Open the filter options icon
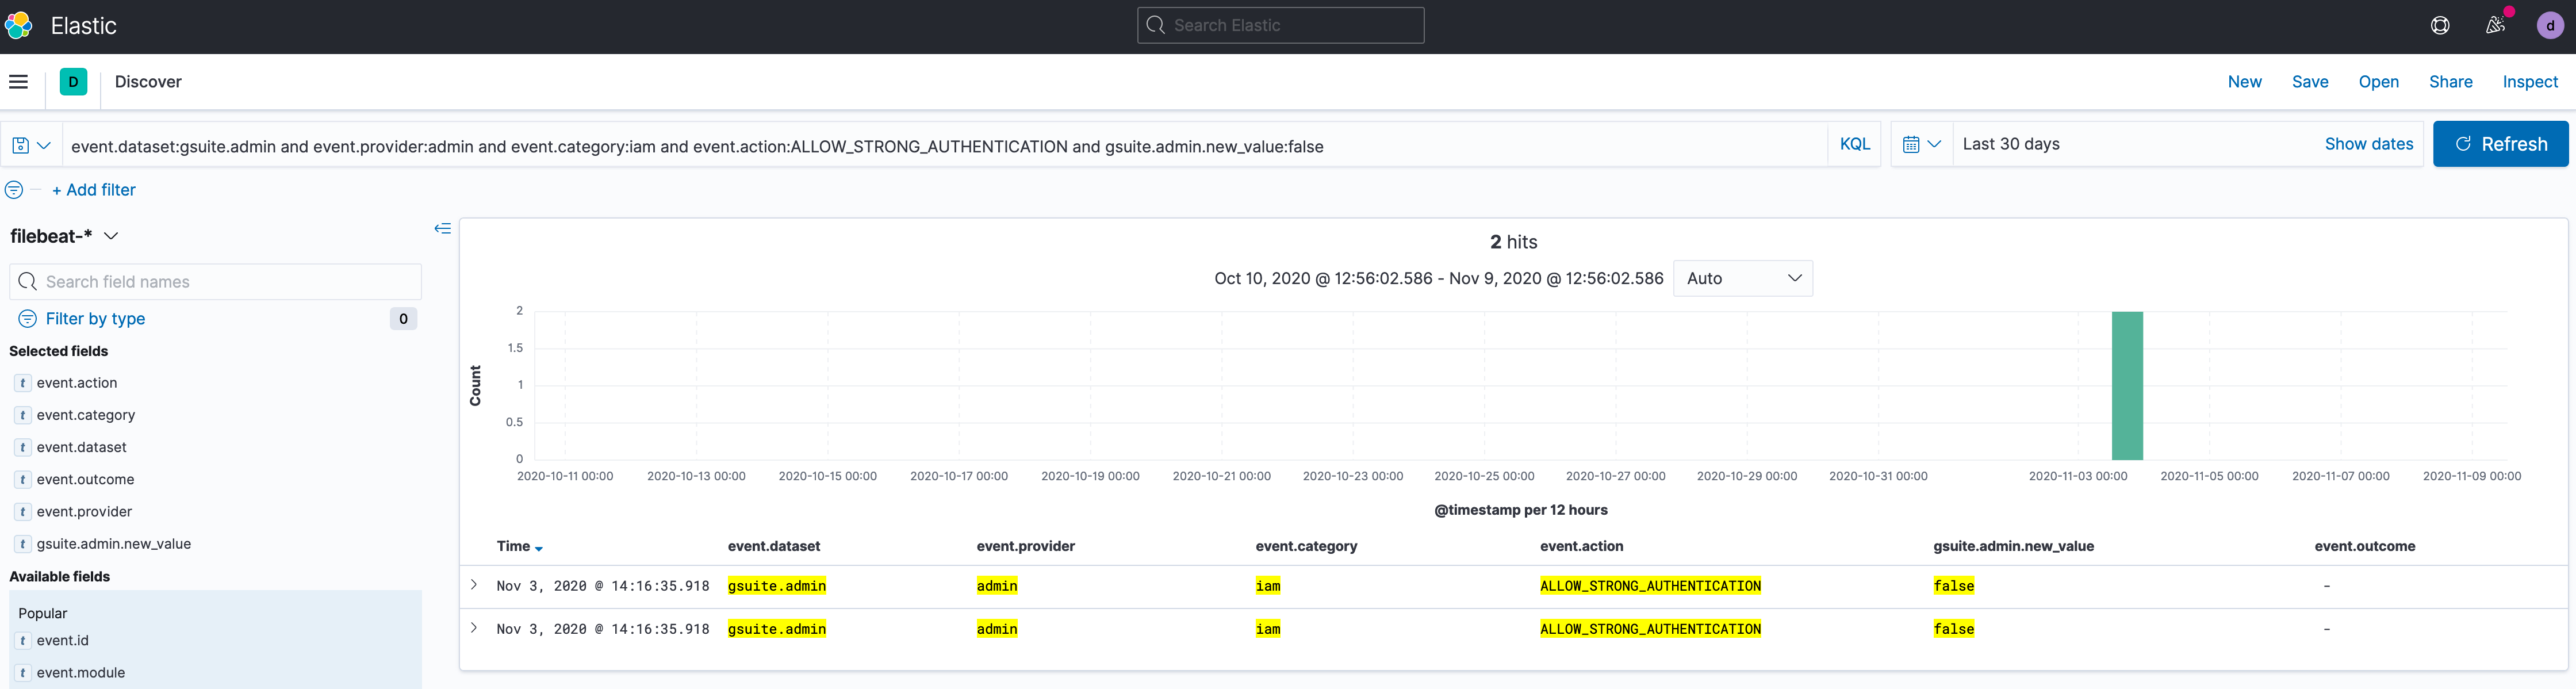2576x689 pixels. 14,190
